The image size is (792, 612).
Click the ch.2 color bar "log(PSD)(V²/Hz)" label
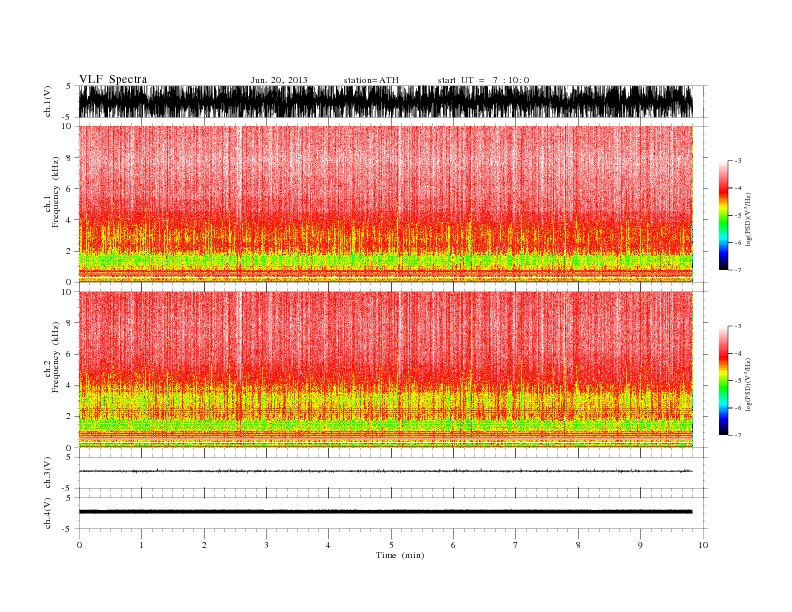[x=748, y=384]
